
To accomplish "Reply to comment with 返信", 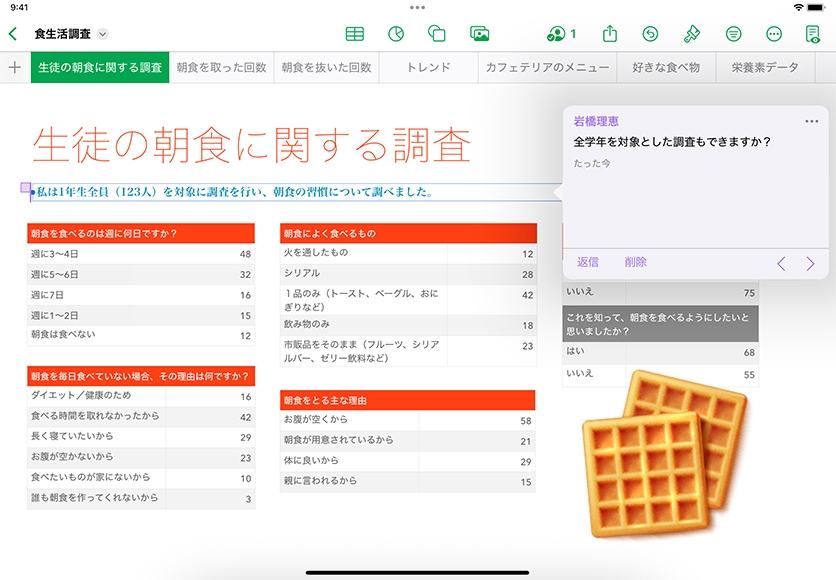I will tap(588, 262).
